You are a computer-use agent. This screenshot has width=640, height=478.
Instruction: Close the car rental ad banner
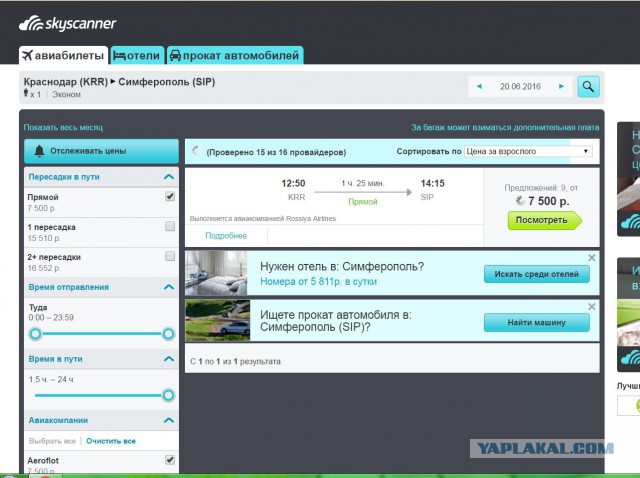click(x=591, y=307)
